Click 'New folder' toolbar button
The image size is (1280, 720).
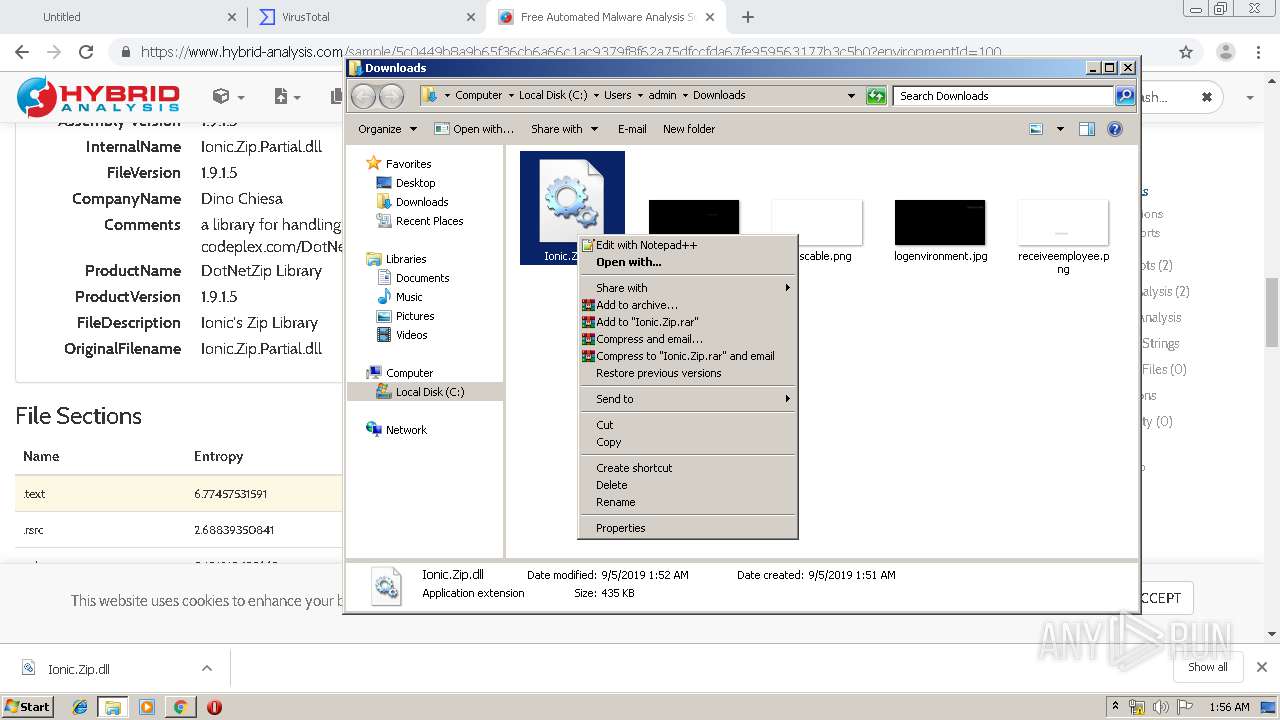tap(689, 129)
